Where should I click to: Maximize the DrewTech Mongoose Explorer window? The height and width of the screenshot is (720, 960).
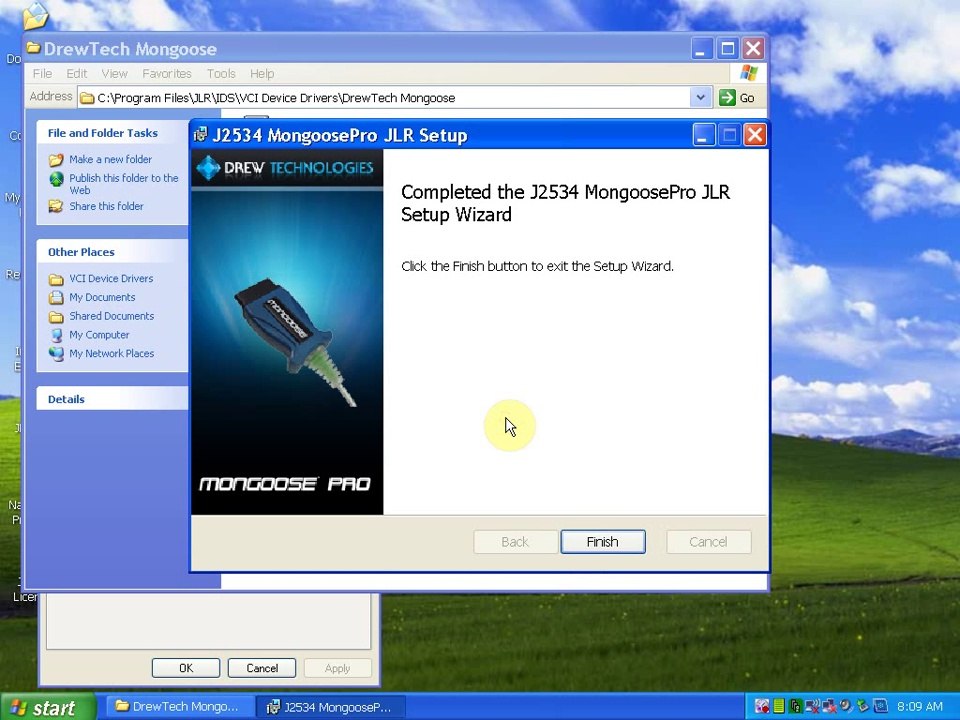pyautogui.click(x=728, y=48)
